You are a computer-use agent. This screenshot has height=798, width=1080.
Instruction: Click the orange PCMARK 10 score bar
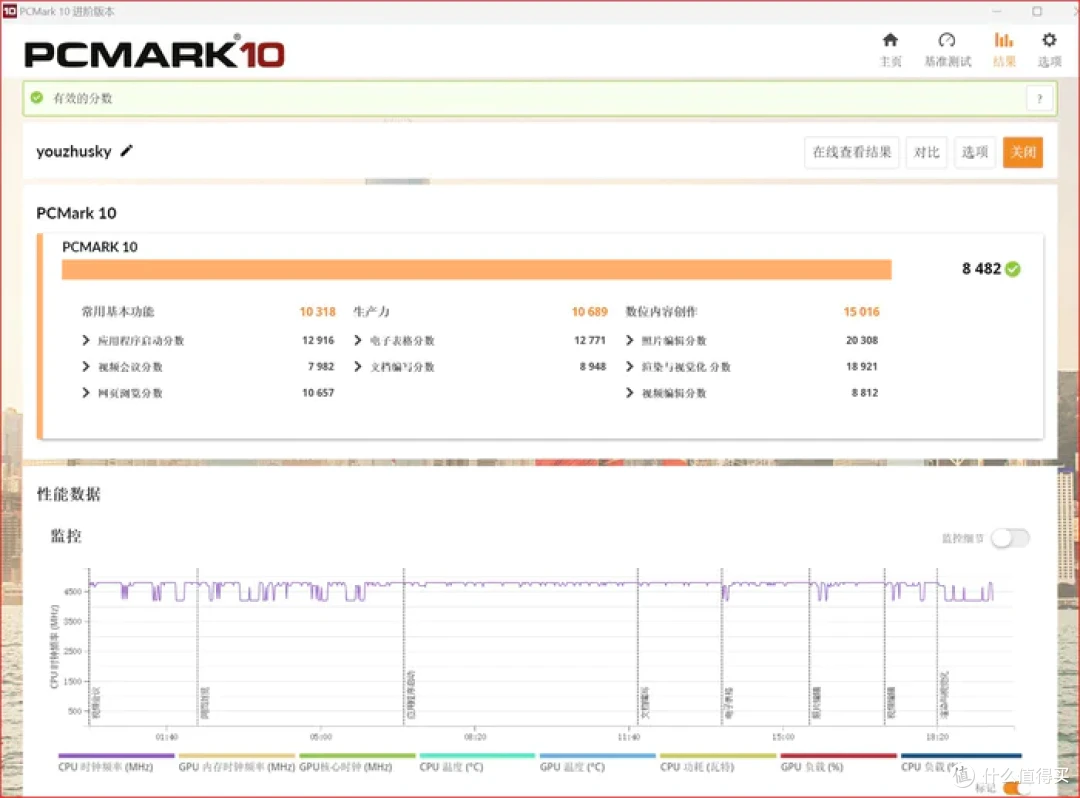point(477,269)
